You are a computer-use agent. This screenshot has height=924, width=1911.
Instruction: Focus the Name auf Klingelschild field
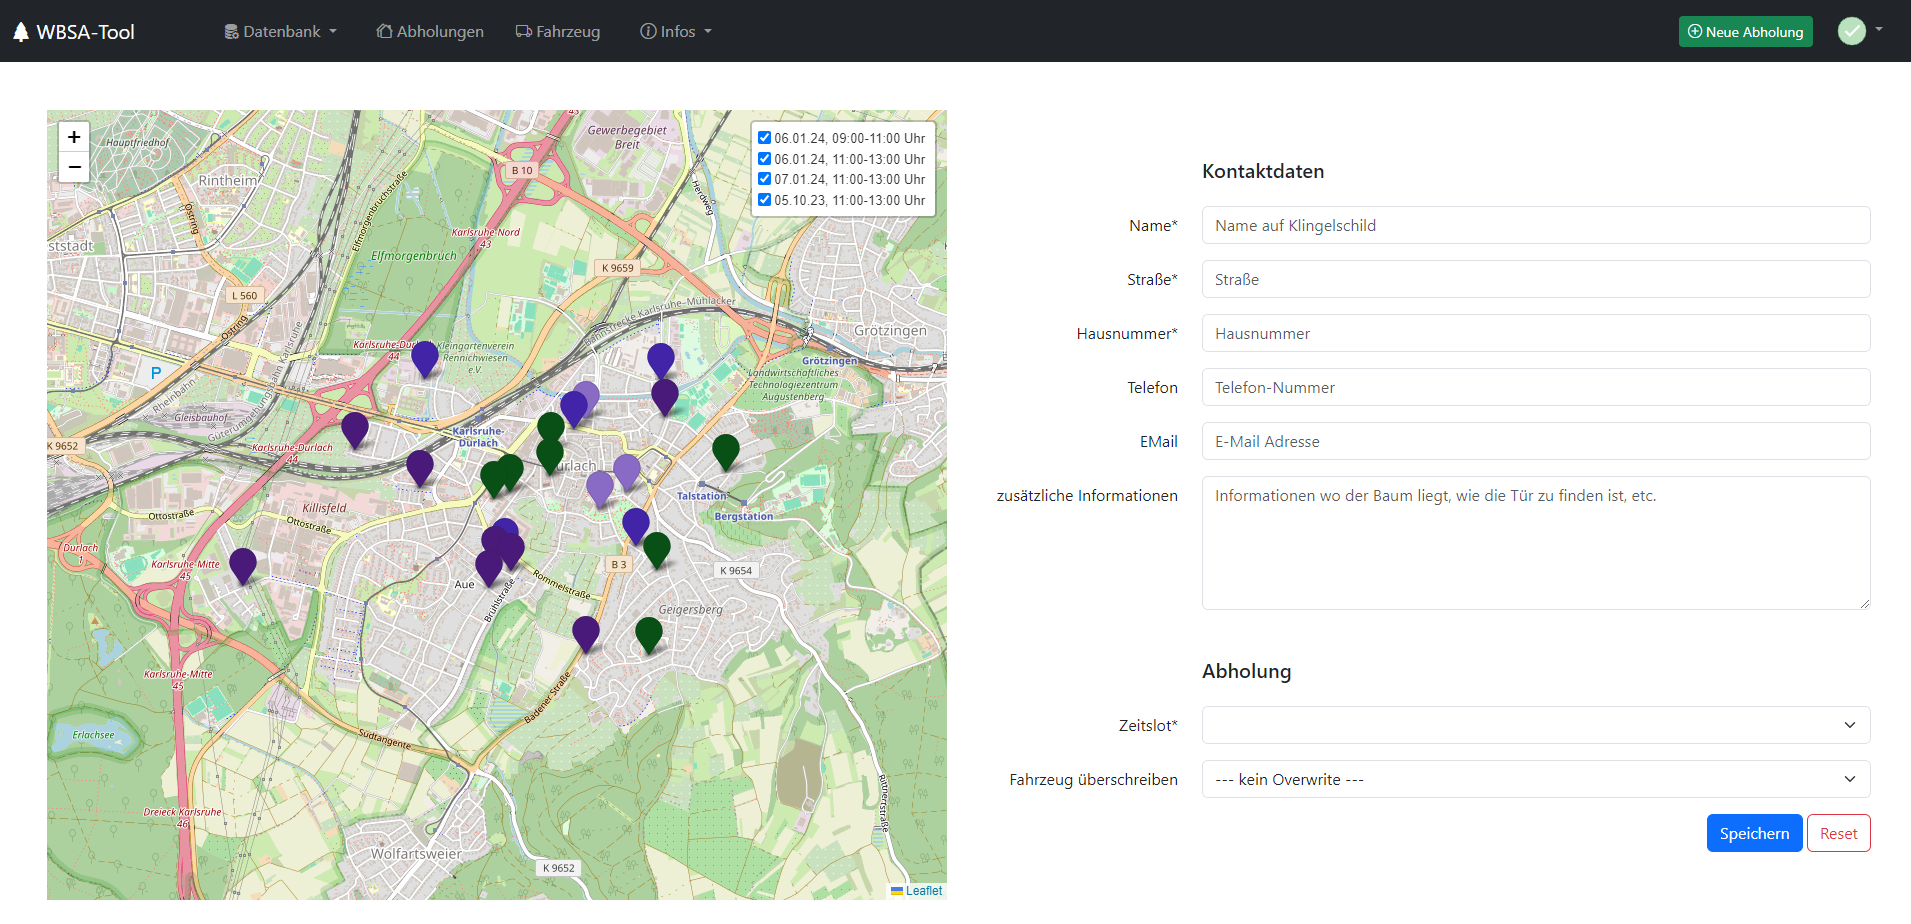[x=1536, y=225]
